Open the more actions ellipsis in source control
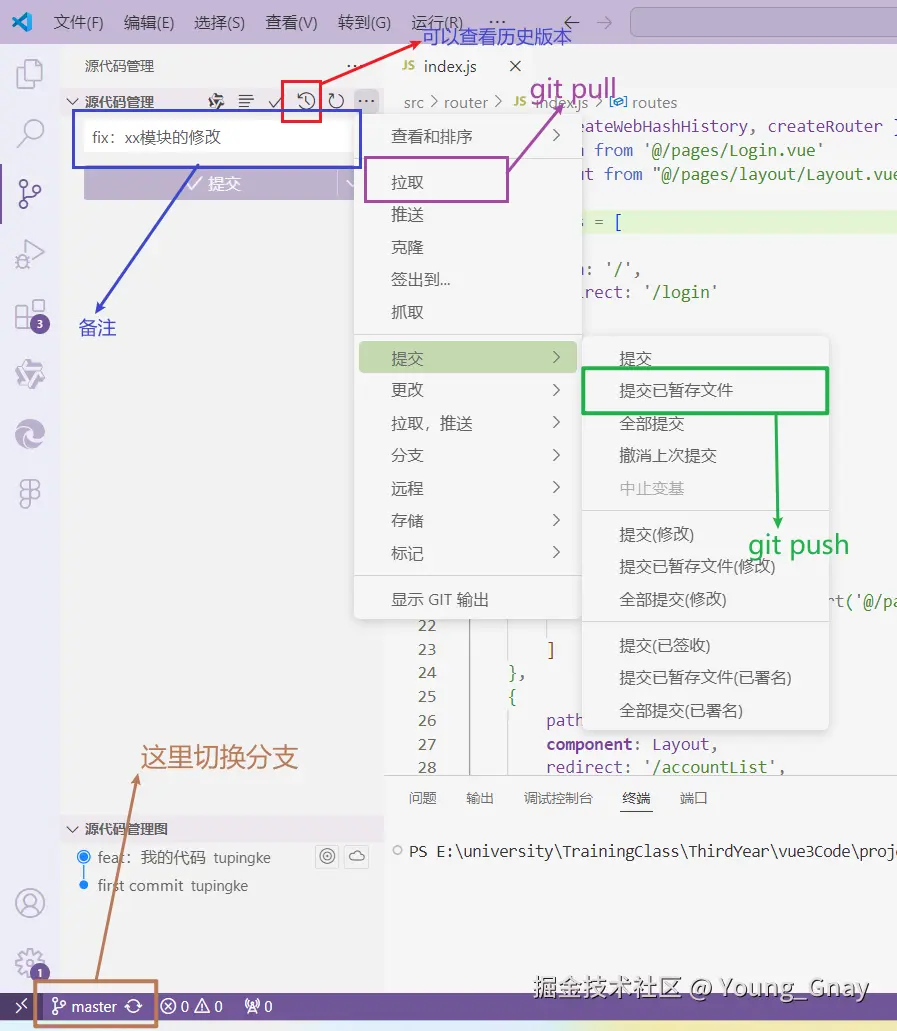The width and height of the screenshot is (897, 1031). click(x=366, y=101)
